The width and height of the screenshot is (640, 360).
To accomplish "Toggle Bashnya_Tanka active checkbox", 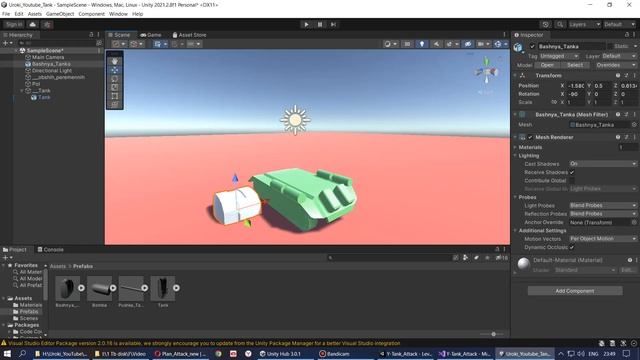I will pyautogui.click(x=532, y=47).
